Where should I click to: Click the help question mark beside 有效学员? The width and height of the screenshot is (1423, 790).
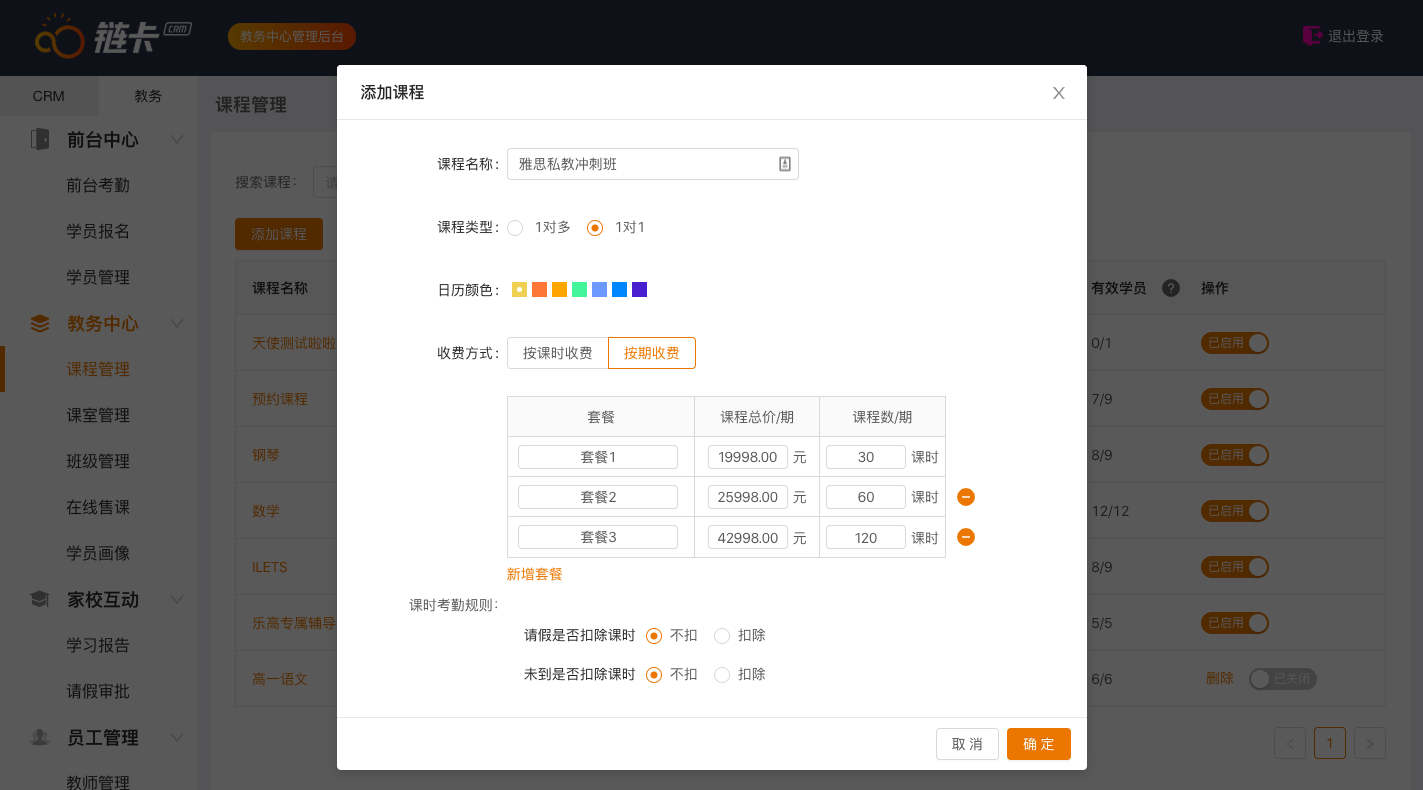coord(1171,288)
